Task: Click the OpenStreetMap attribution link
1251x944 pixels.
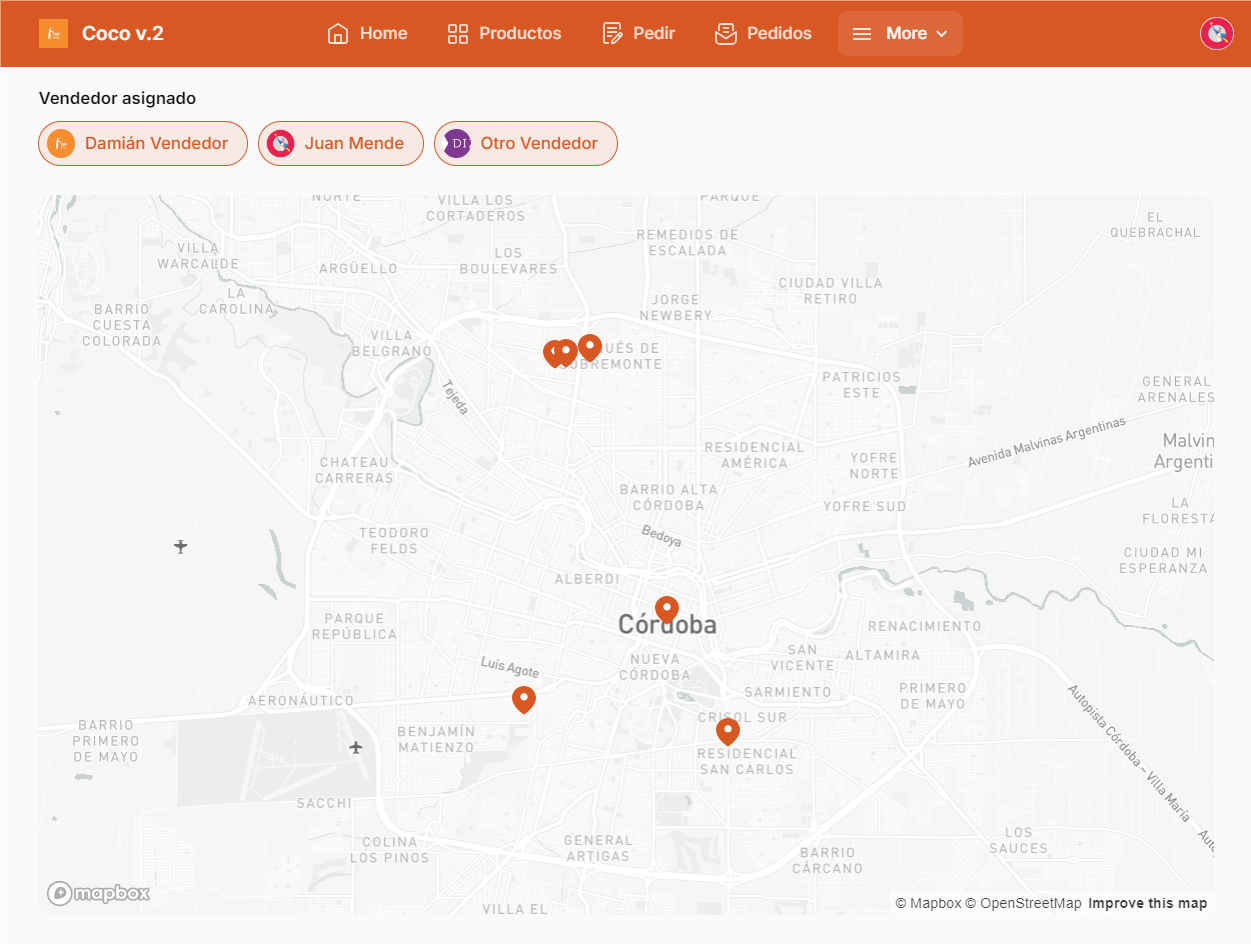Action: [x=1026, y=903]
